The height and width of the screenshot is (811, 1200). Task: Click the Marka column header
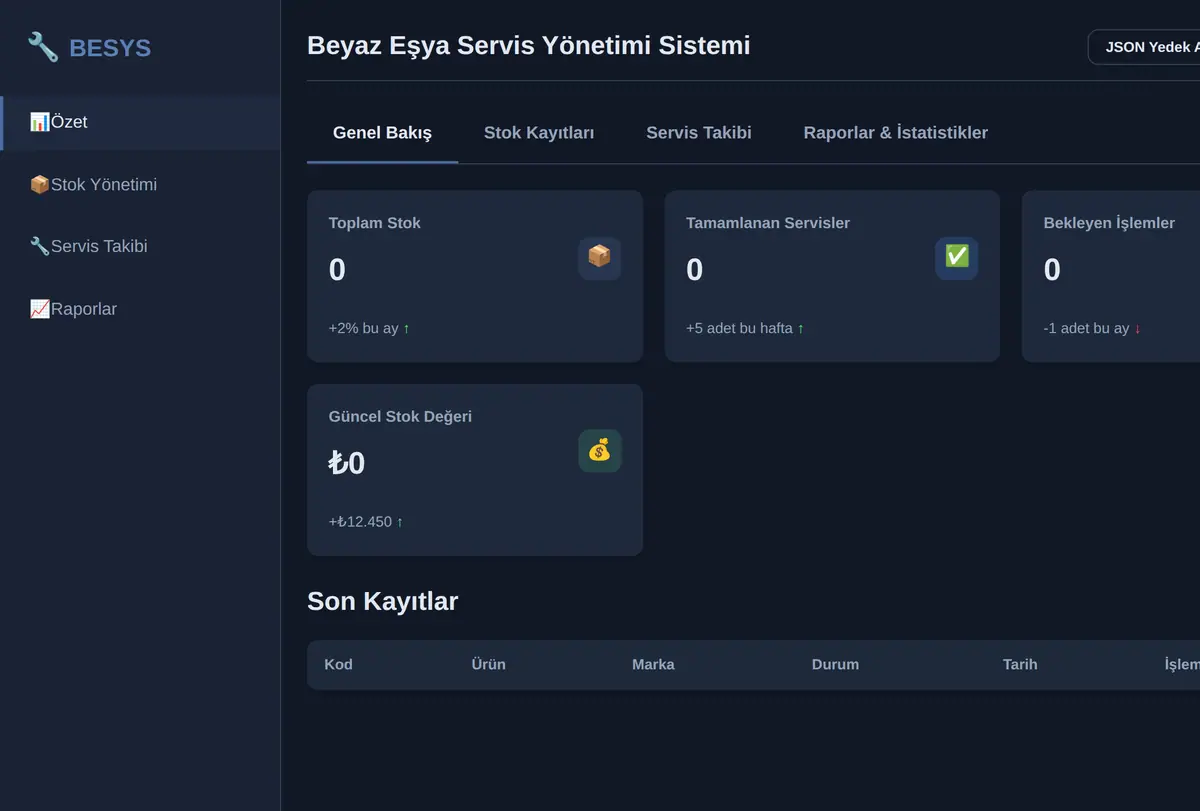(653, 664)
